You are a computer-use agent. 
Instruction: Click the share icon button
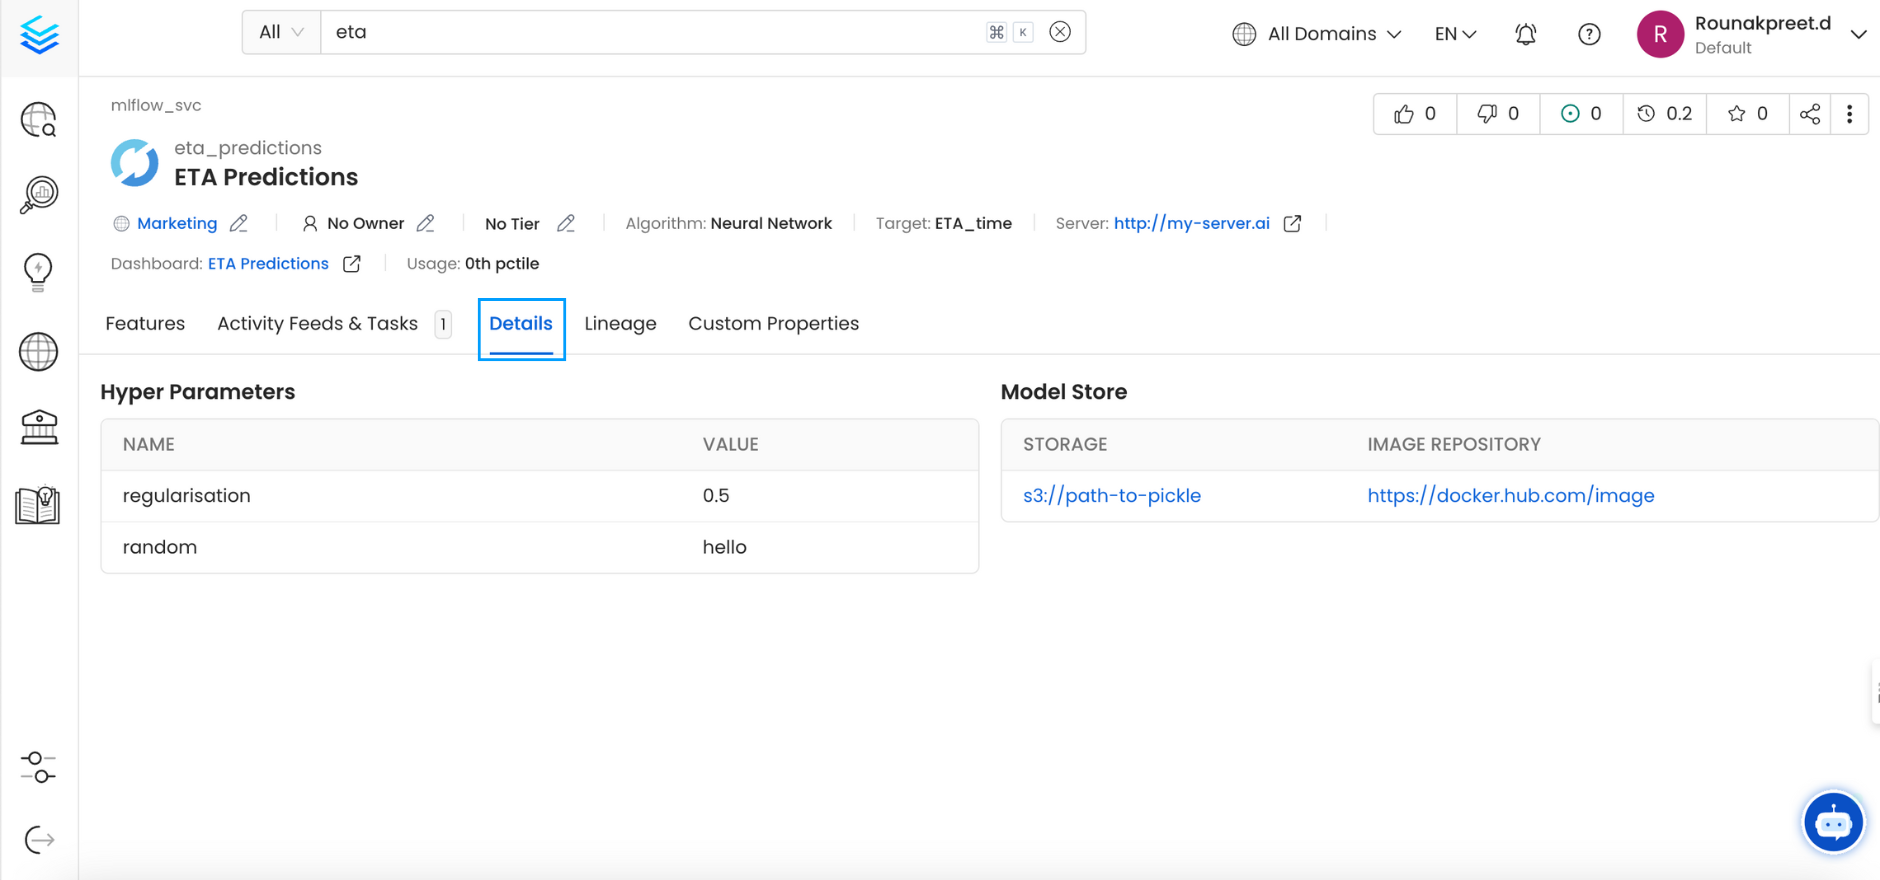(1810, 114)
